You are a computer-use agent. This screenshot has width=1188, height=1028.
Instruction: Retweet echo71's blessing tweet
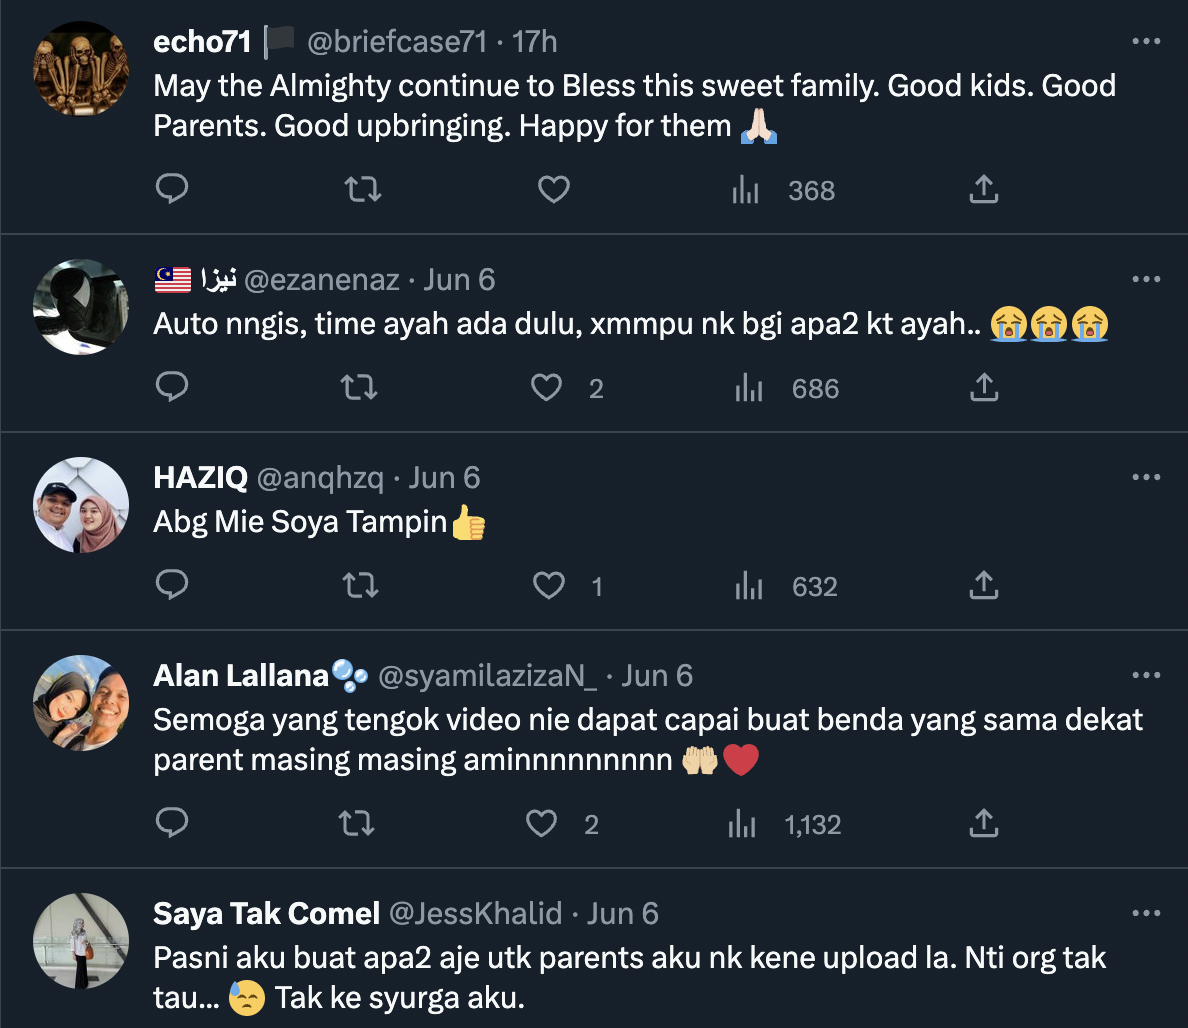(363, 189)
